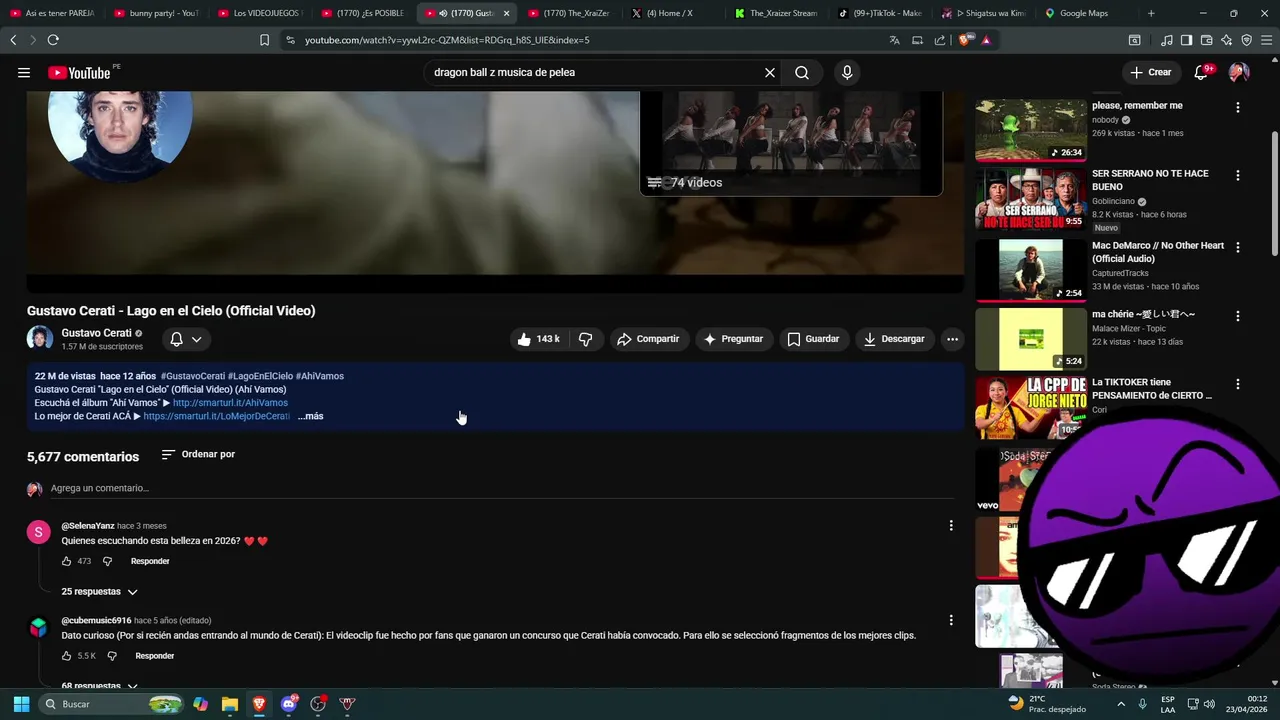Like the video with thumbs up
1280x720 pixels.
pos(539,339)
